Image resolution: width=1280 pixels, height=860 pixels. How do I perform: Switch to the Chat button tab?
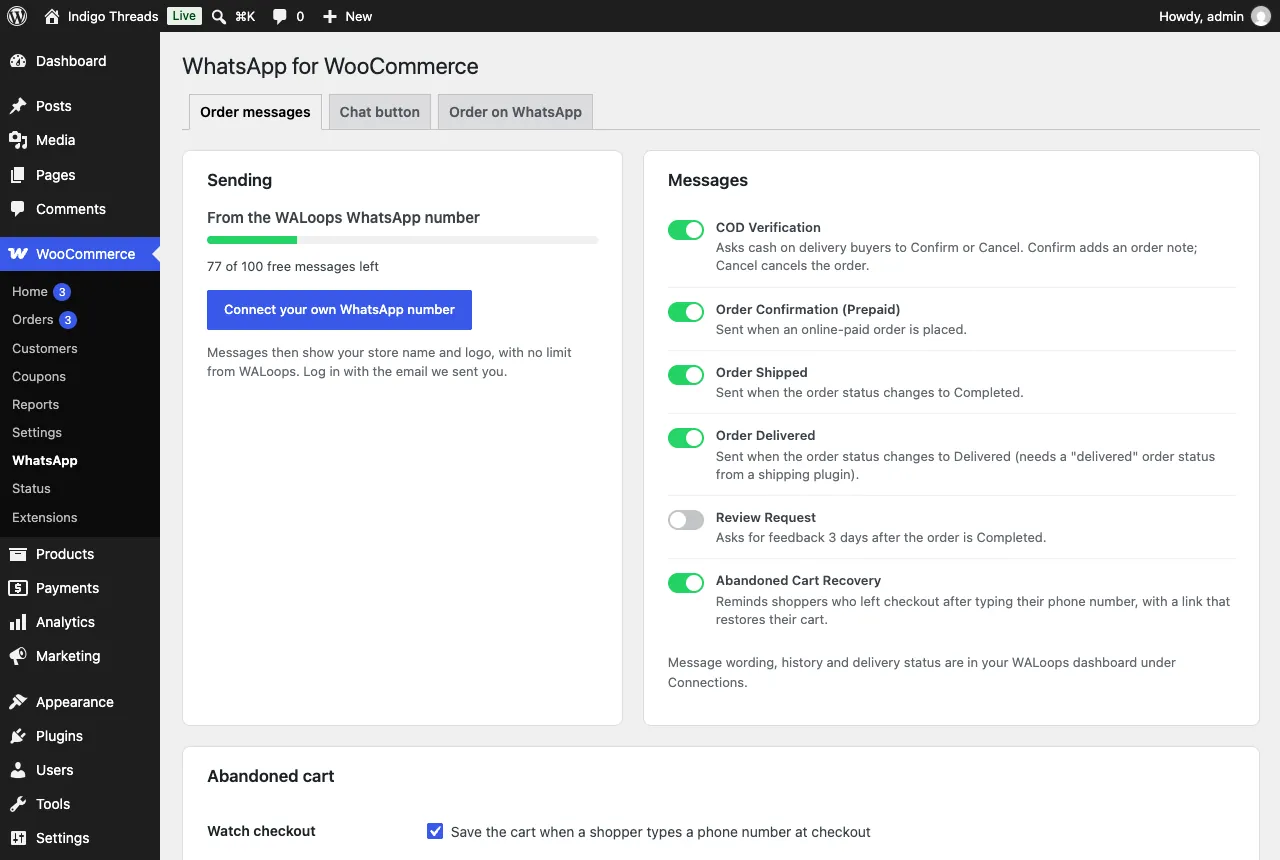coord(380,112)
